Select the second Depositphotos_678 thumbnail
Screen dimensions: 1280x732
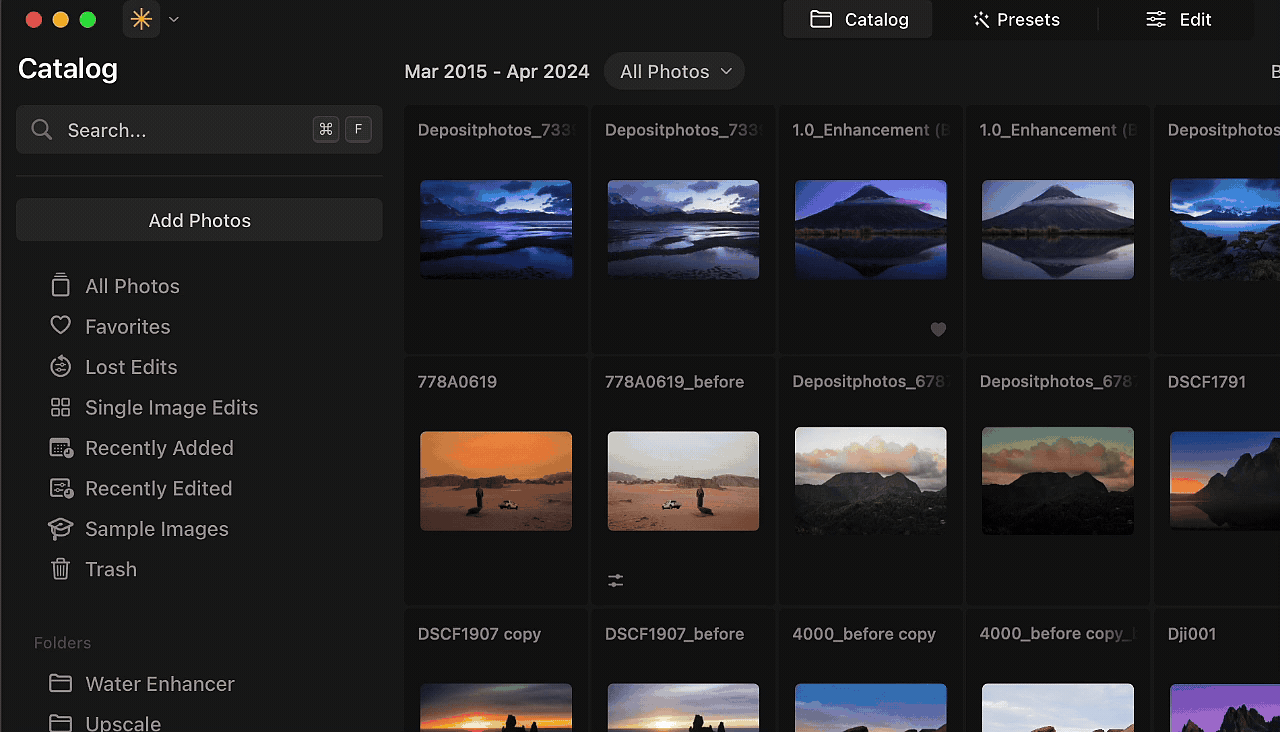tap(1058, 481)
